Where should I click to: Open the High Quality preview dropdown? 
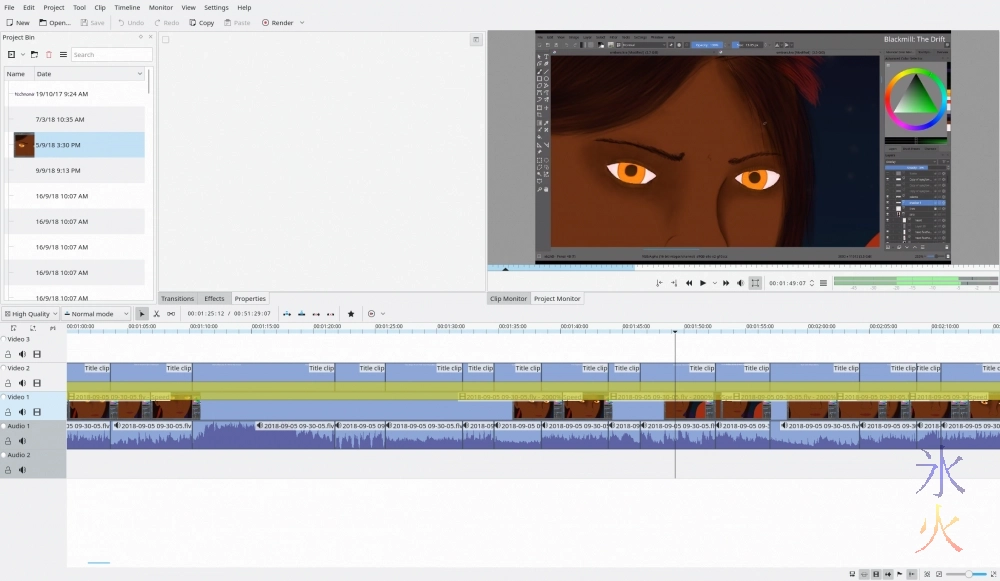29,314
